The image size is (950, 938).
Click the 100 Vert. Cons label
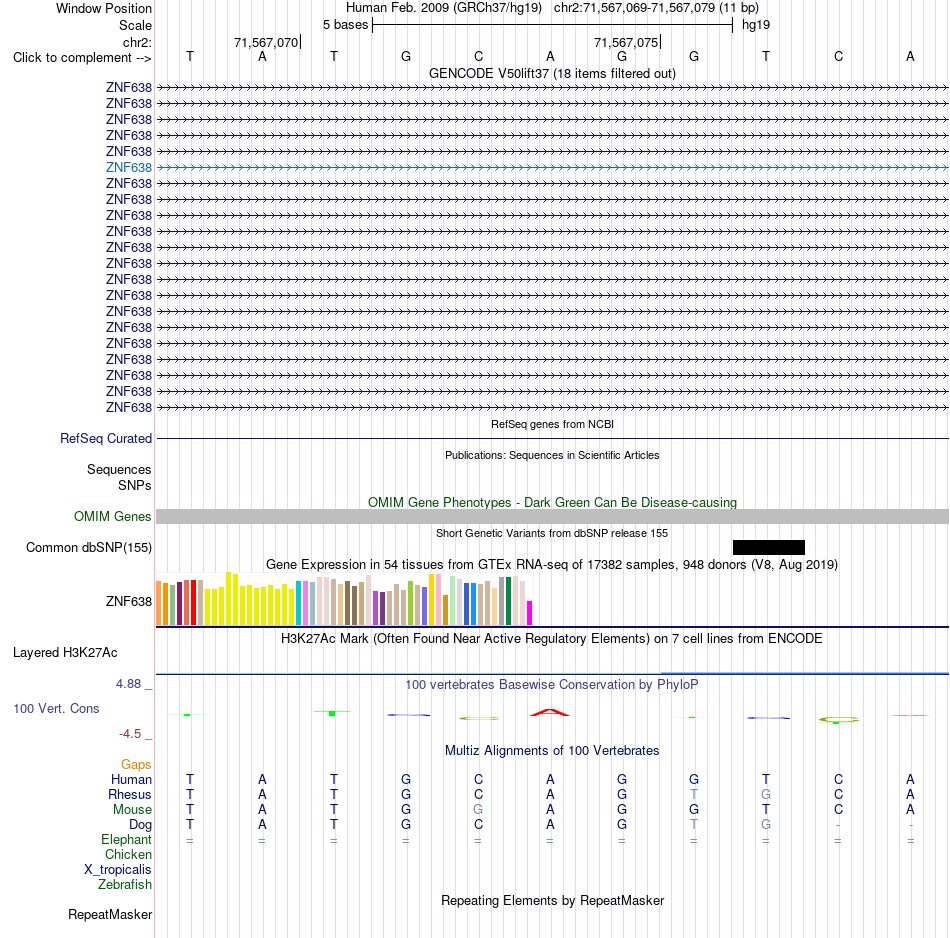point(56,708)
